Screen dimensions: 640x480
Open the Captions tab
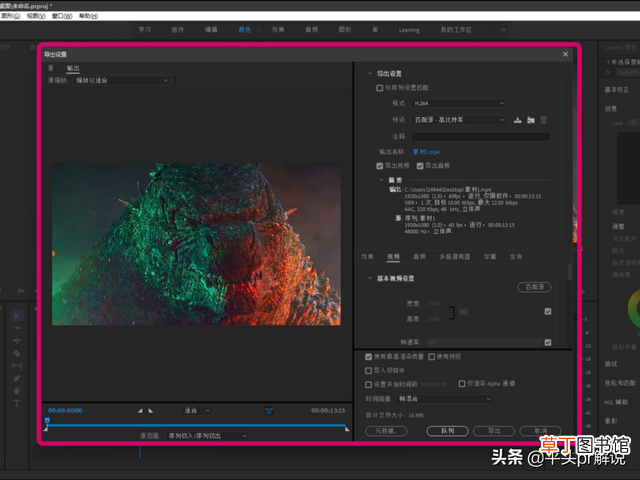tap(490, 257)
